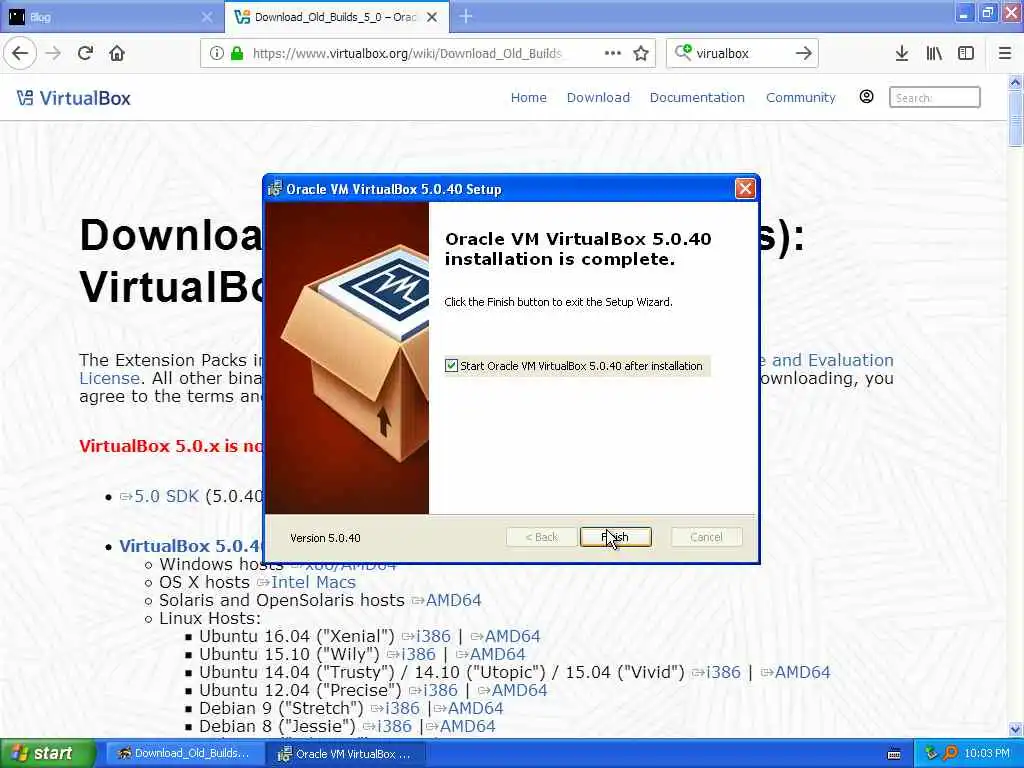This screenshot has width=1024, height=768.
Task: Click the green padlock security icon
Action: tap(237, 54)
